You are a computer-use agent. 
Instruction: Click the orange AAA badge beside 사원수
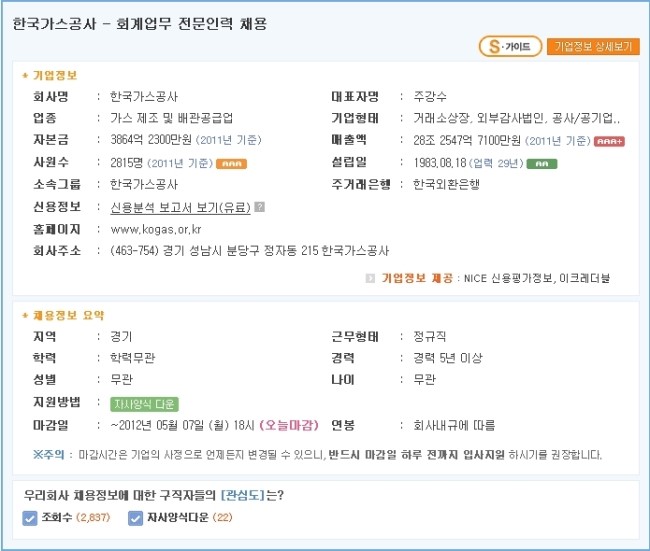231,164
